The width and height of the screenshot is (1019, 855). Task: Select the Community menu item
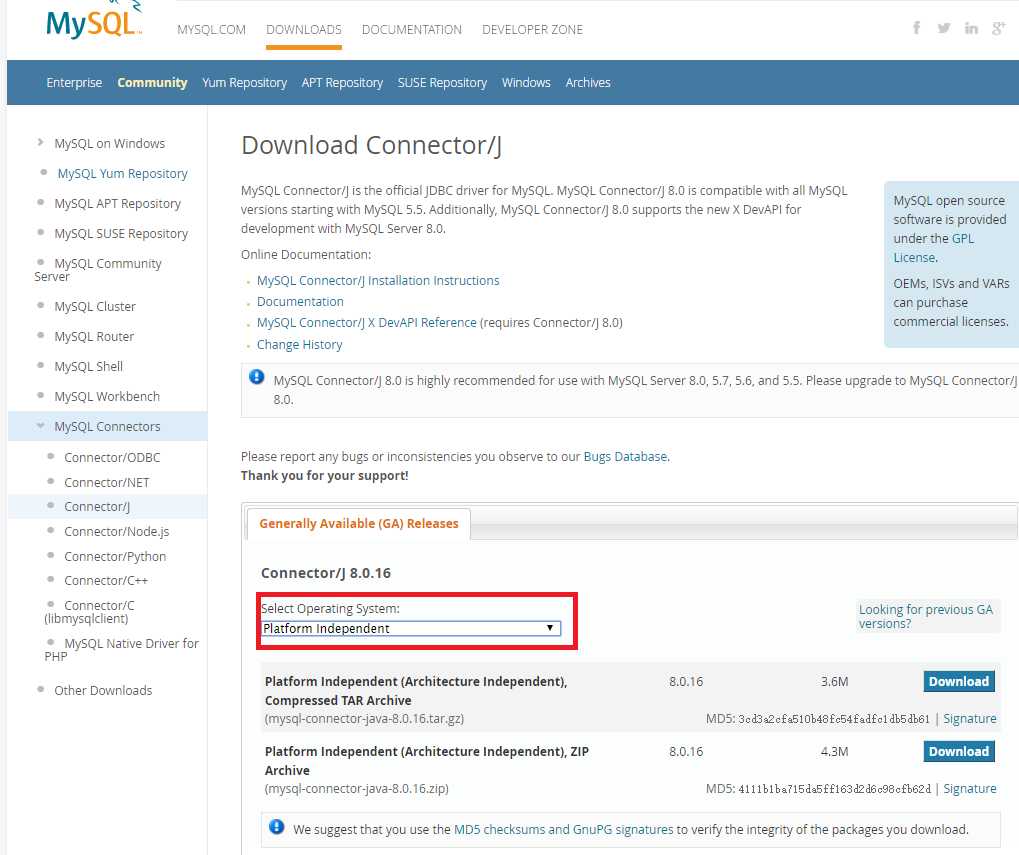pyautogui.click(x=152, y=83)
